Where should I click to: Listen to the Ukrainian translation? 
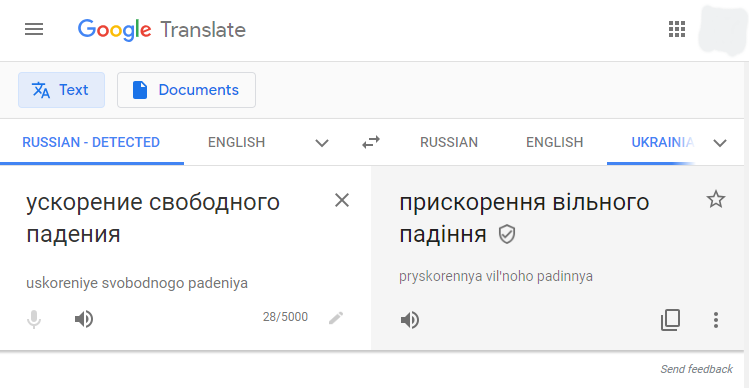(410, 320)
